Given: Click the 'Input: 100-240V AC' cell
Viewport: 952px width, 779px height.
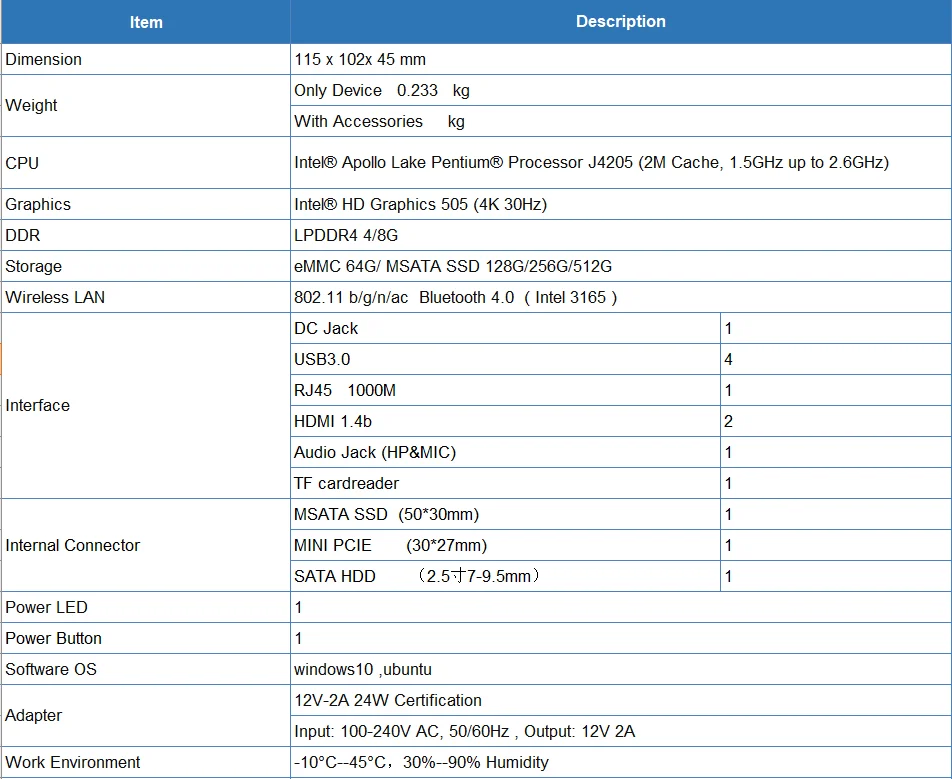Looking at the screenshot, I should pos(620,731).
